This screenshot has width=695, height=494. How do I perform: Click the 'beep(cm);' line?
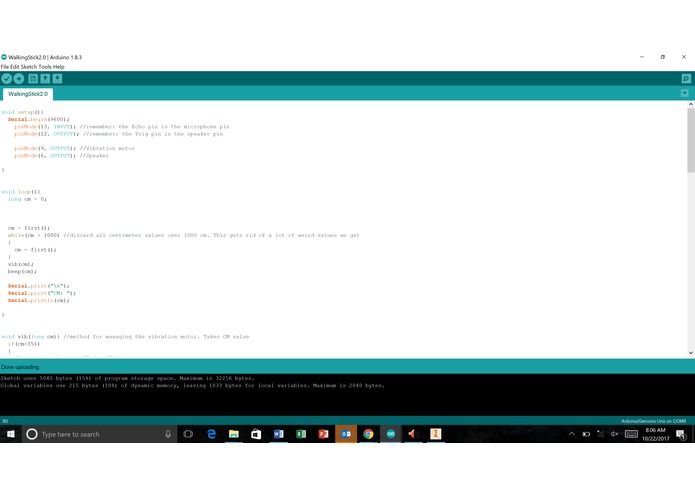22,272
